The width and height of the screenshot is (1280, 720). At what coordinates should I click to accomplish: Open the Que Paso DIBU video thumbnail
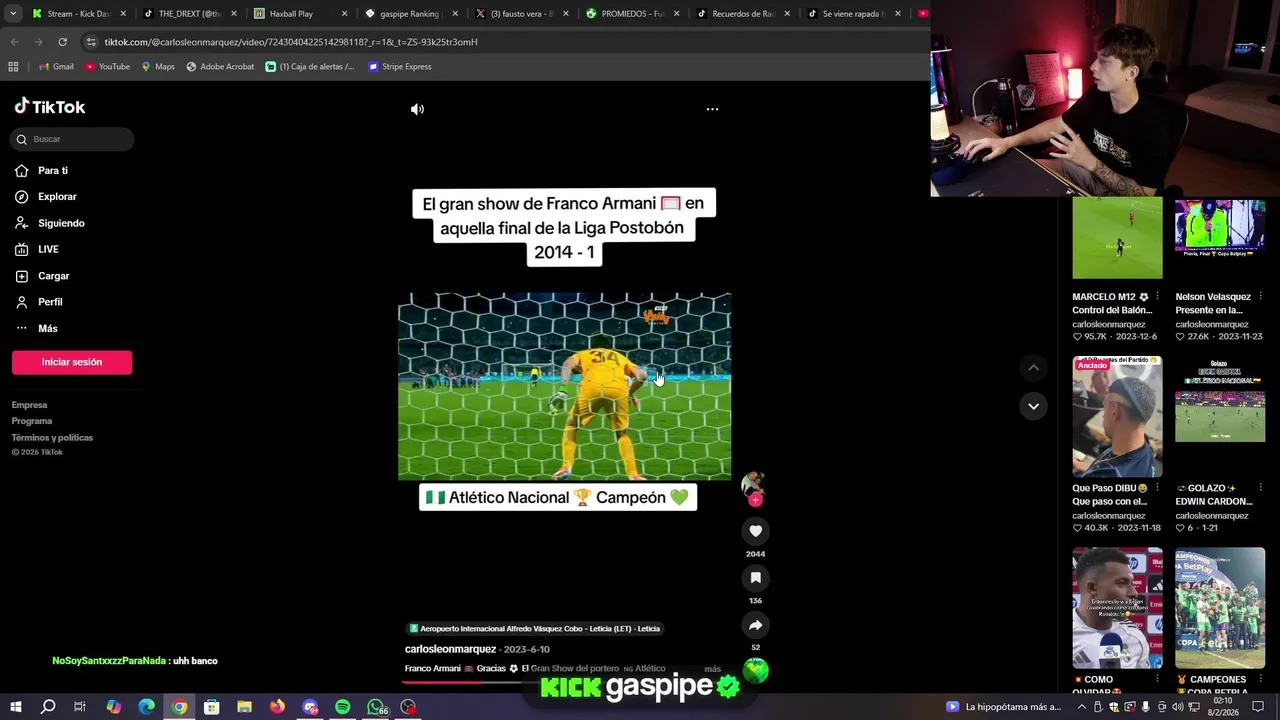(x=1117, y=417)
